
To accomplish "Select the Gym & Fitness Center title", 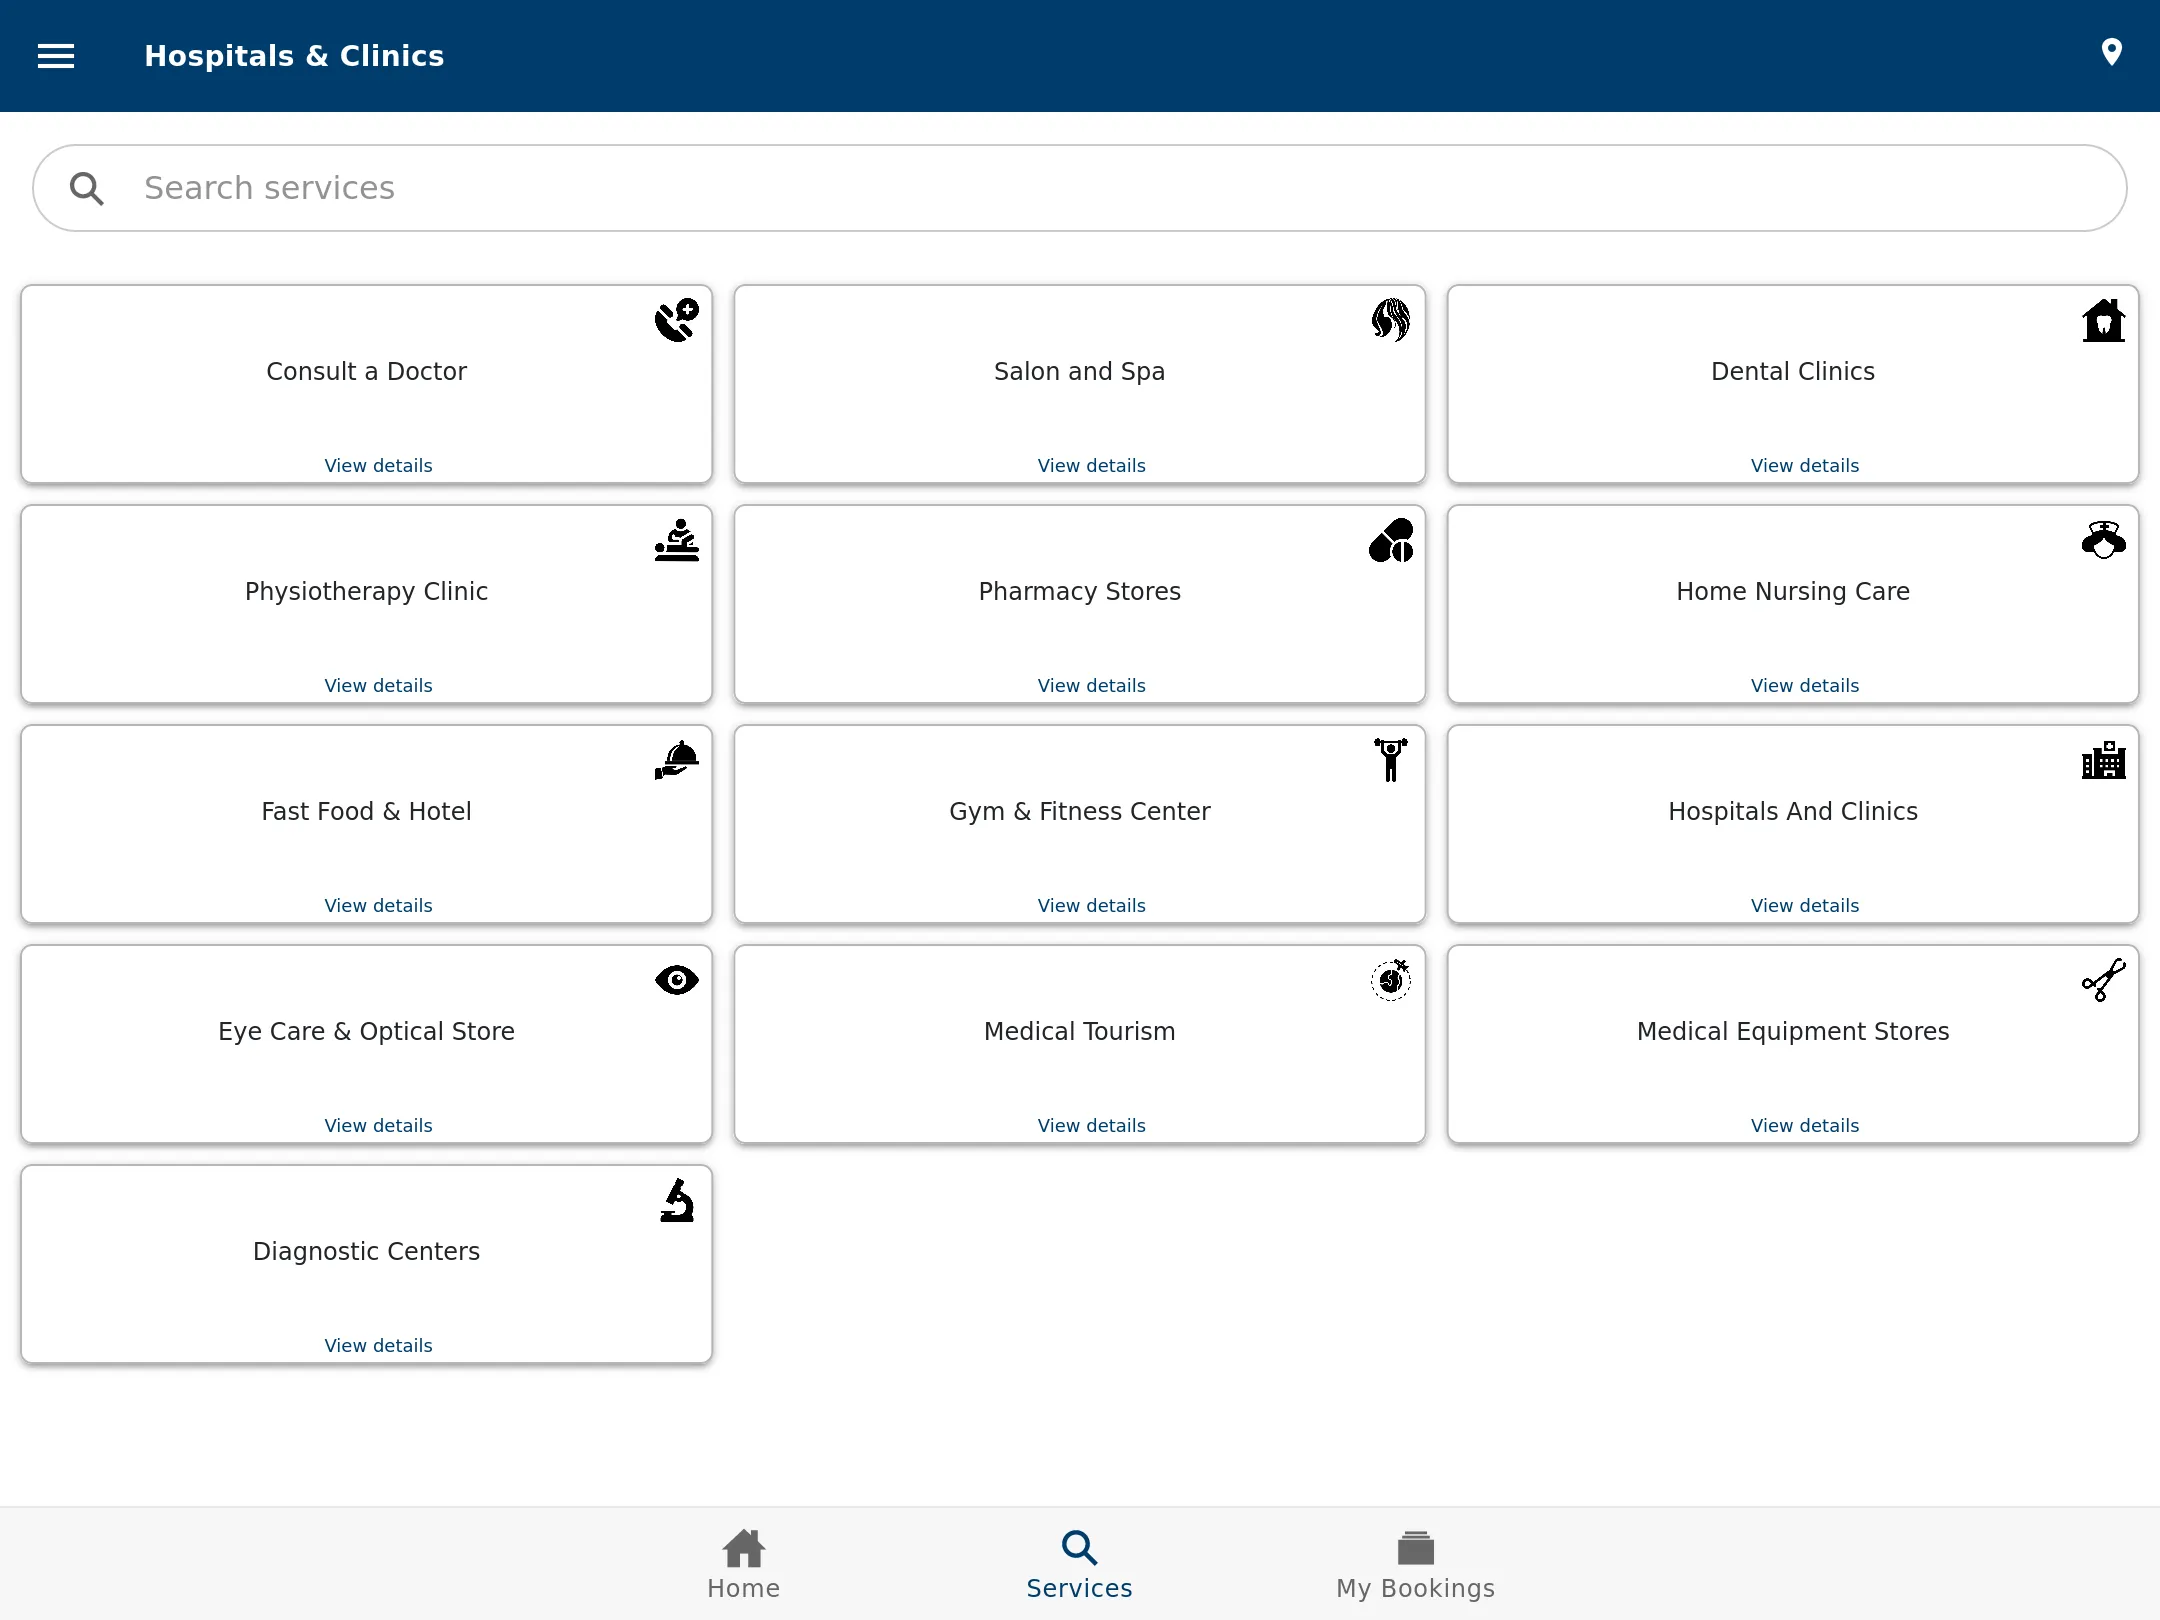I will (1079, 811).
